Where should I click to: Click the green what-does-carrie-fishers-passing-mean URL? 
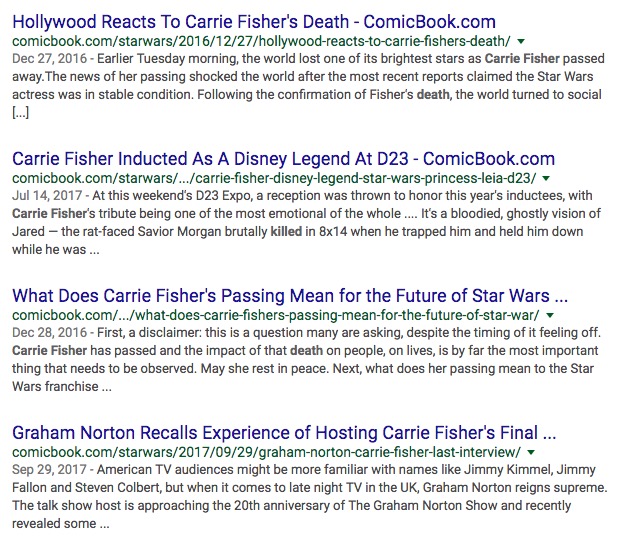pyautogui.click(x=275, y=316)
